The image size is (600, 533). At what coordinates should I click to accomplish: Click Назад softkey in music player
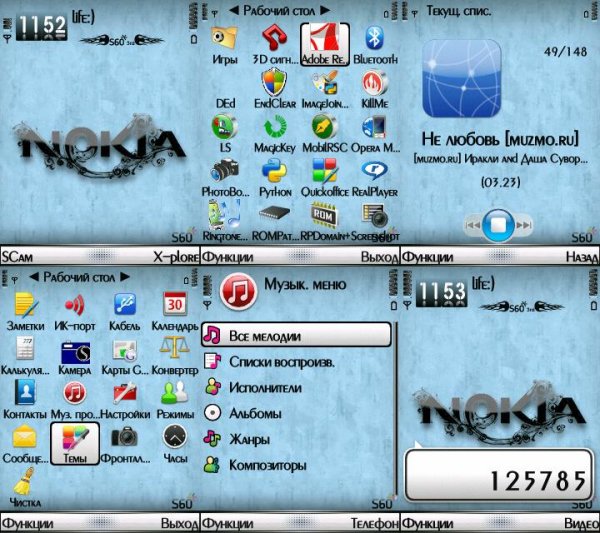click(582, 257)
